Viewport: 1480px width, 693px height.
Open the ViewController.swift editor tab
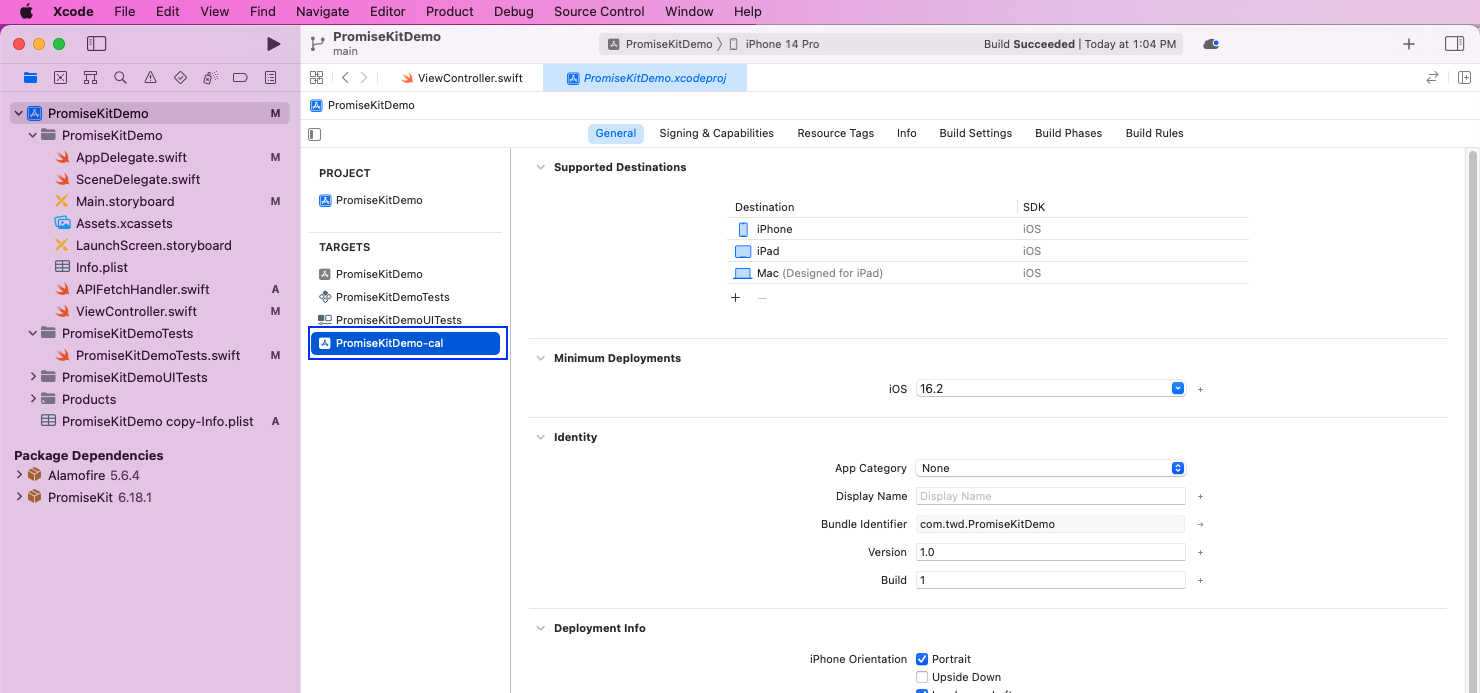[x=461, y=78]
